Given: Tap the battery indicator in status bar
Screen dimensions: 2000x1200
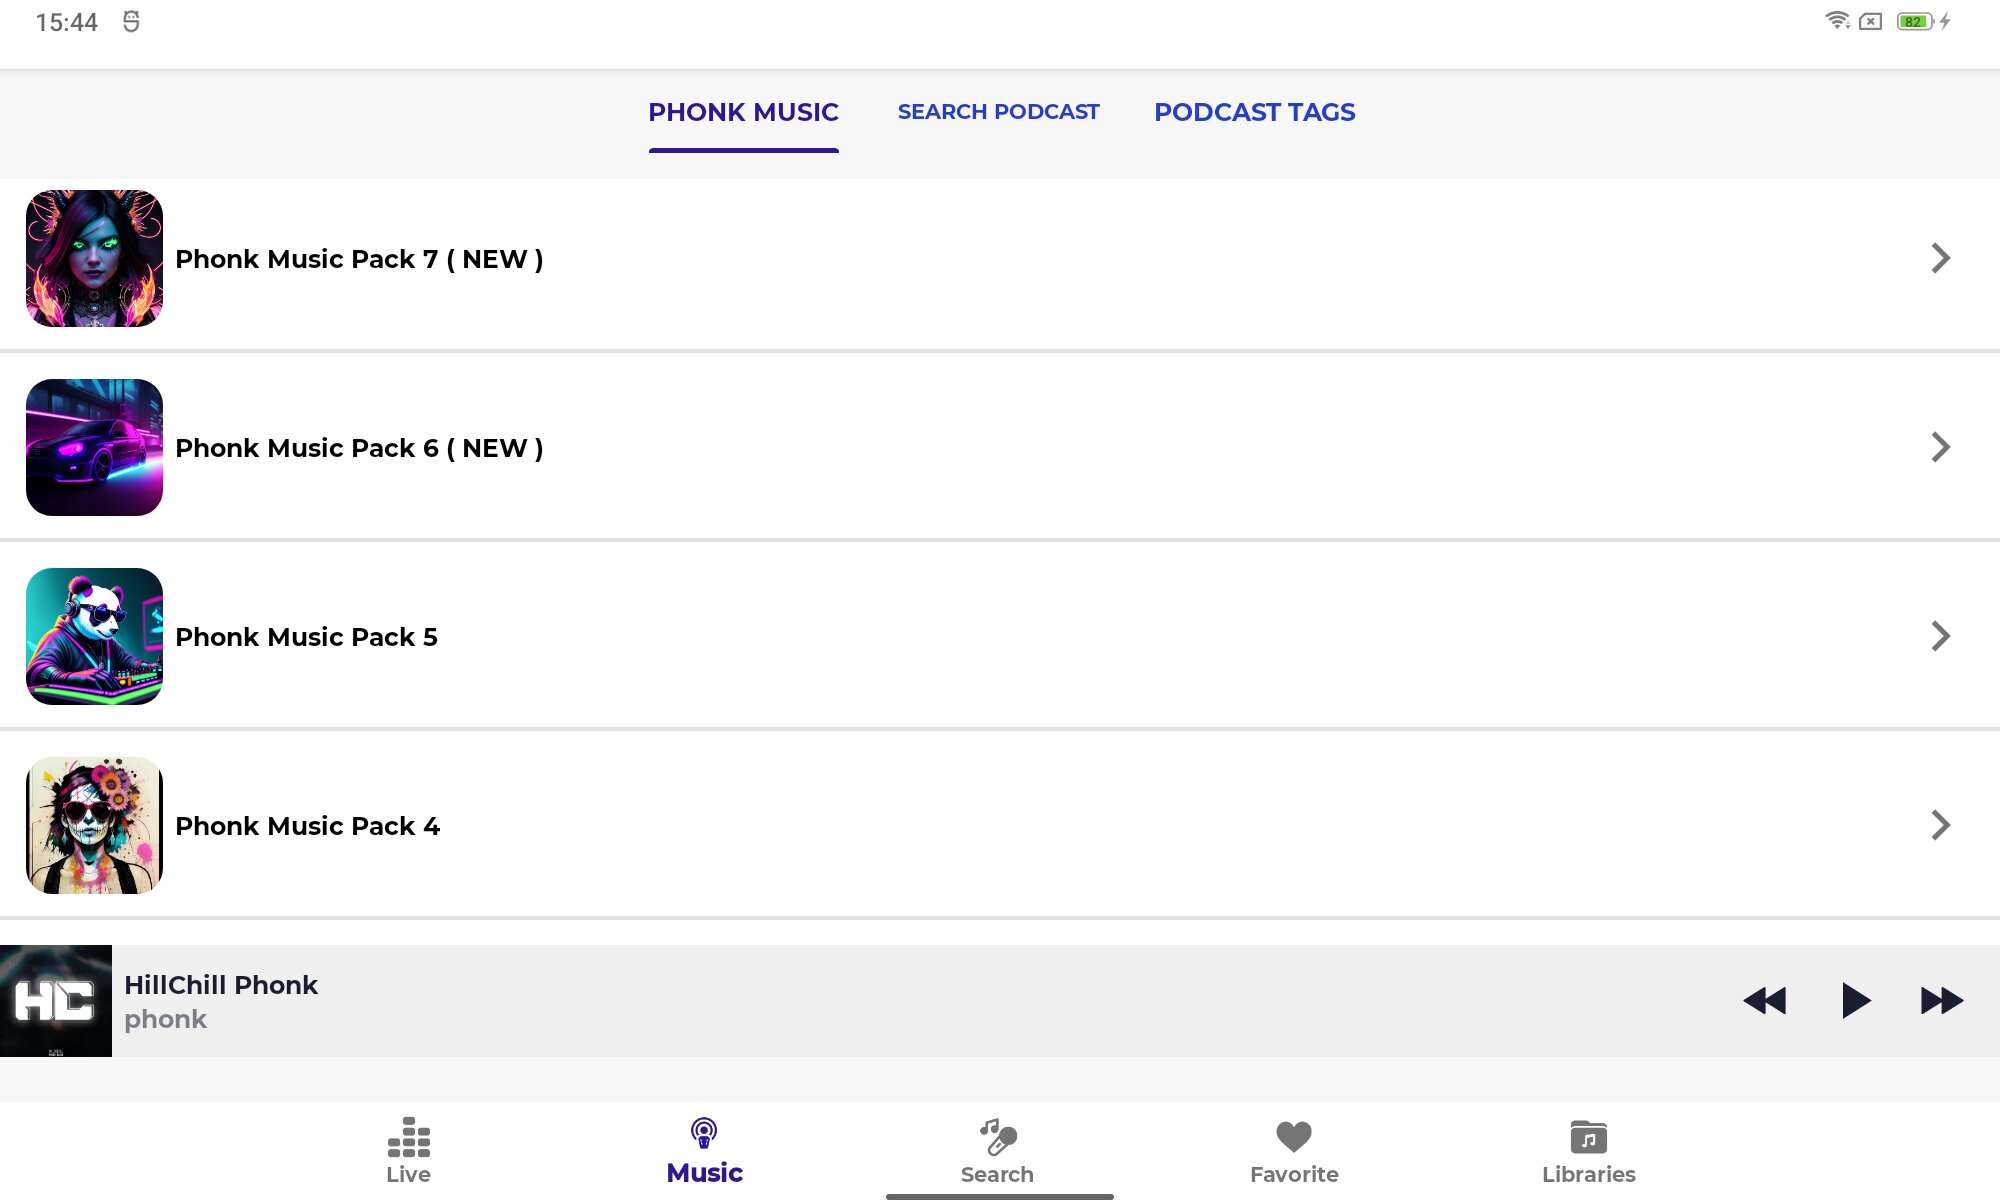Looking at the screenshot, I should point(1914,21).
